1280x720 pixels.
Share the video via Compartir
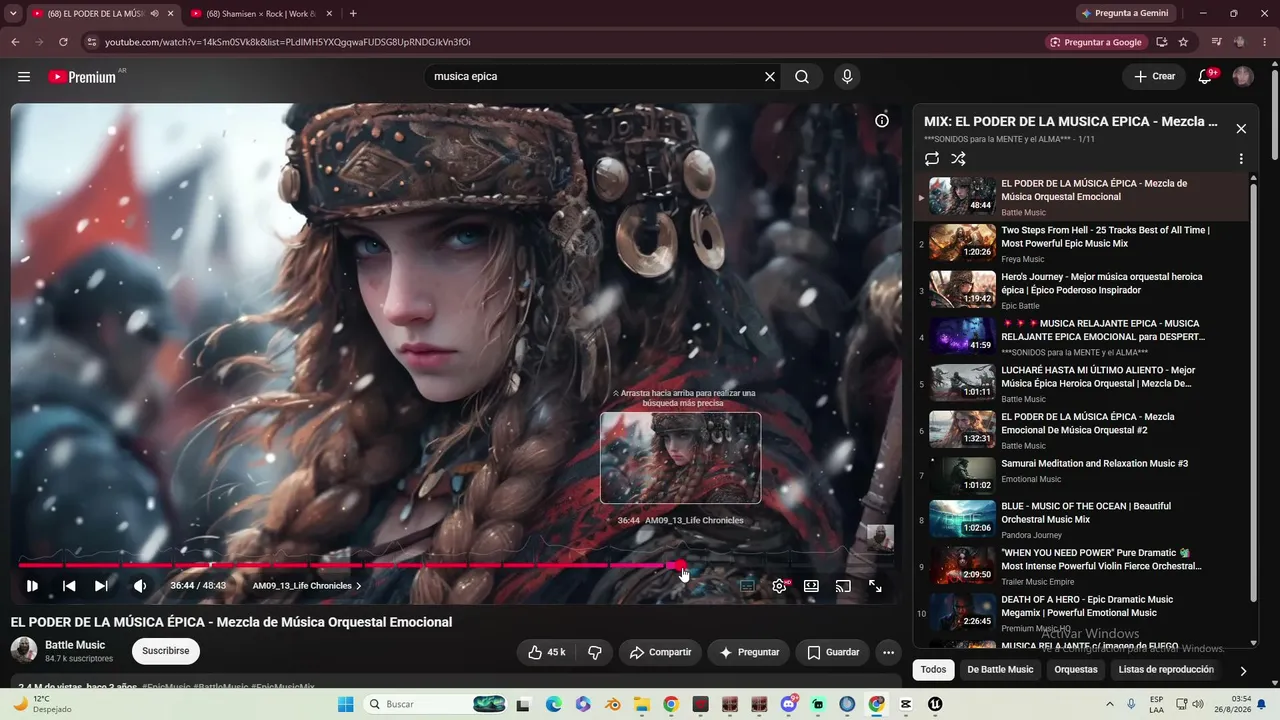(x=660, y=652)
